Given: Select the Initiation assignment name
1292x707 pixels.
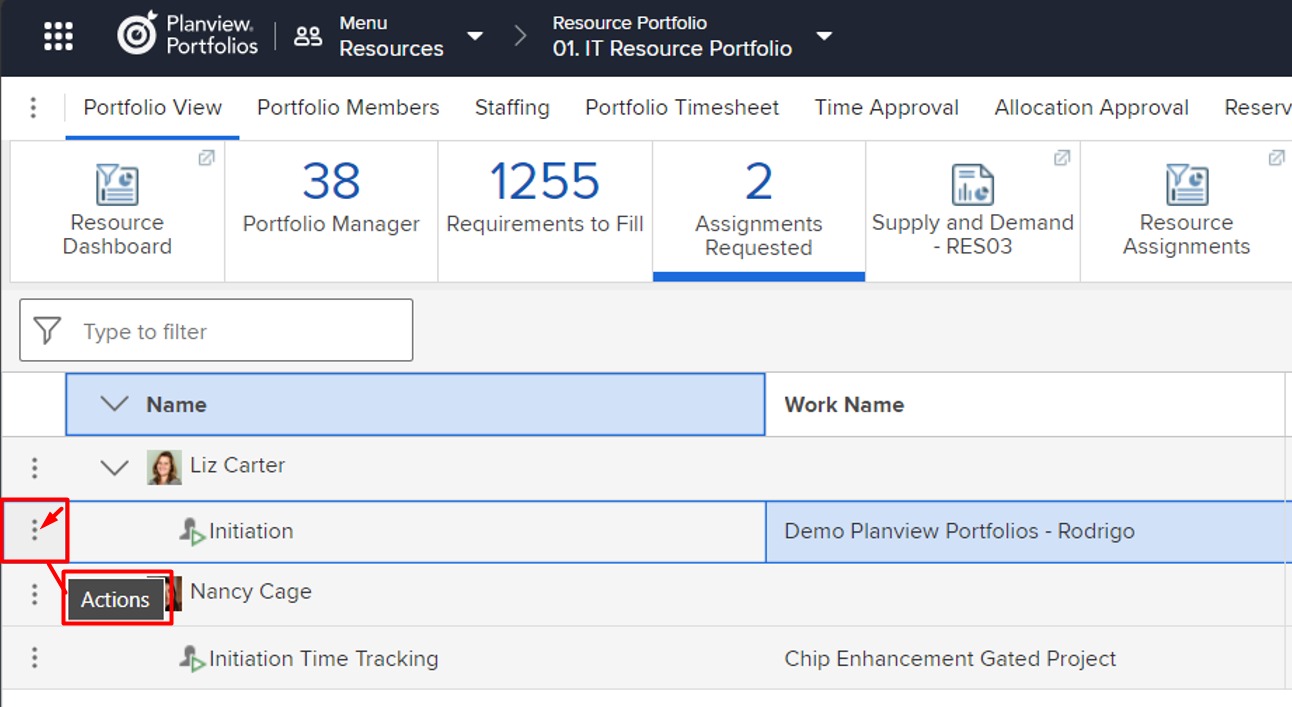Looking at the screenshot, I should 251,531.
